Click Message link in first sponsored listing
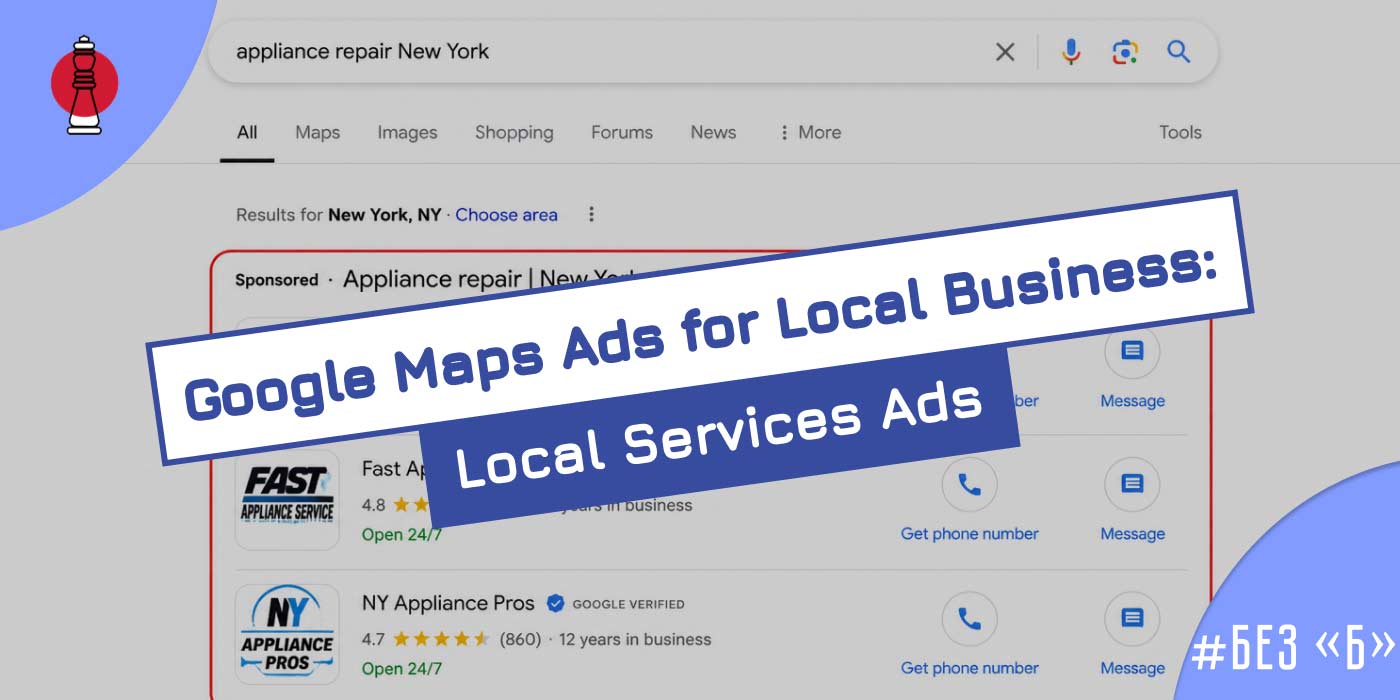1400x700 pixels. [1132, 401]
